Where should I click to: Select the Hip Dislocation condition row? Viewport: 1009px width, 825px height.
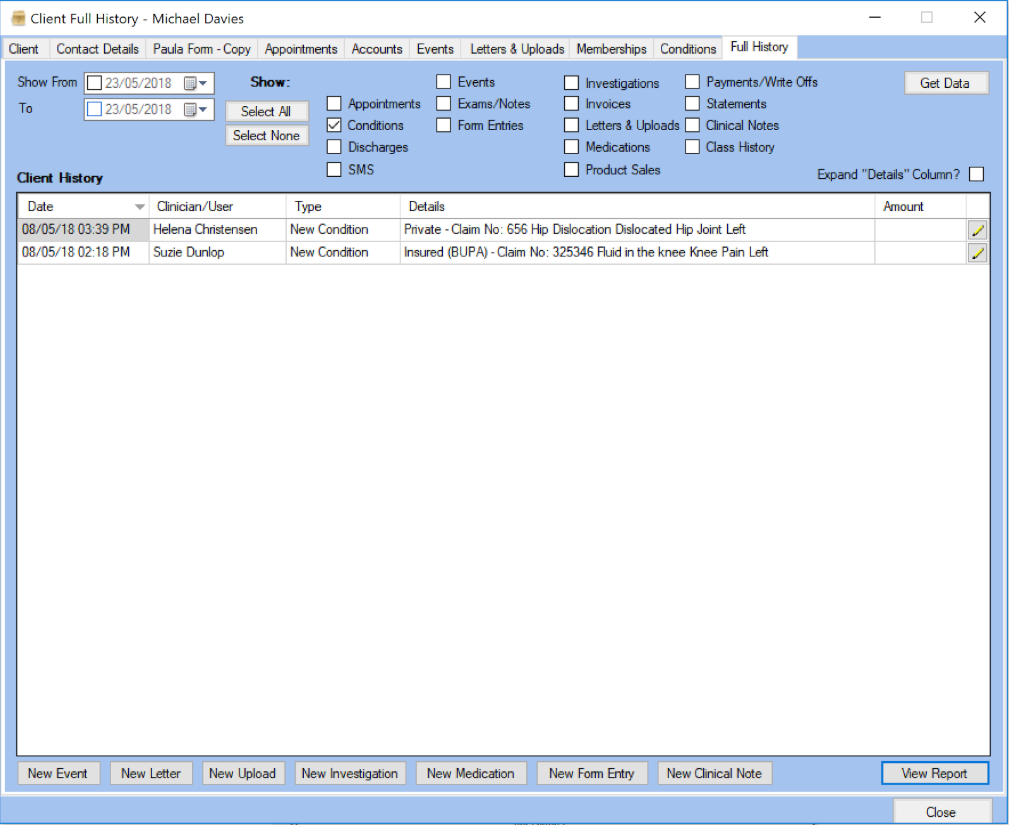574,230
